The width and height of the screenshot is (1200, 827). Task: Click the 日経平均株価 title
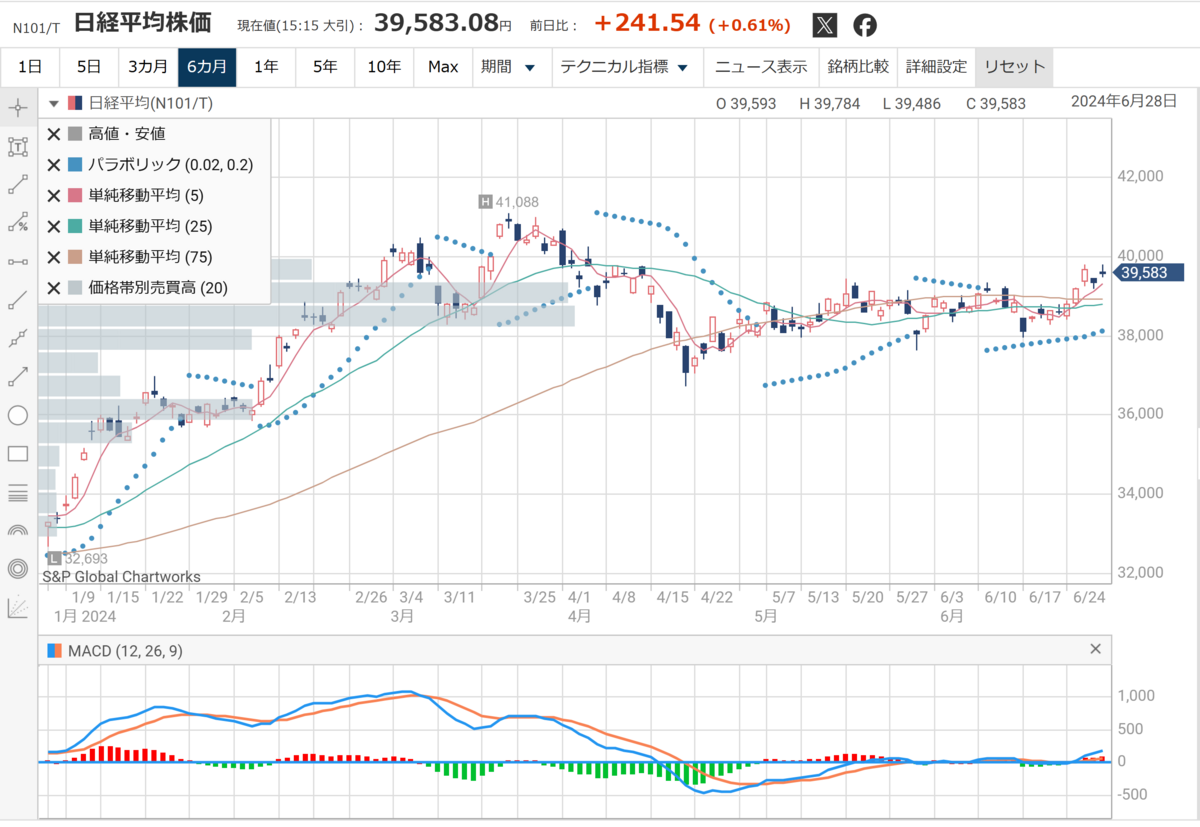click(x=142, y=23)
